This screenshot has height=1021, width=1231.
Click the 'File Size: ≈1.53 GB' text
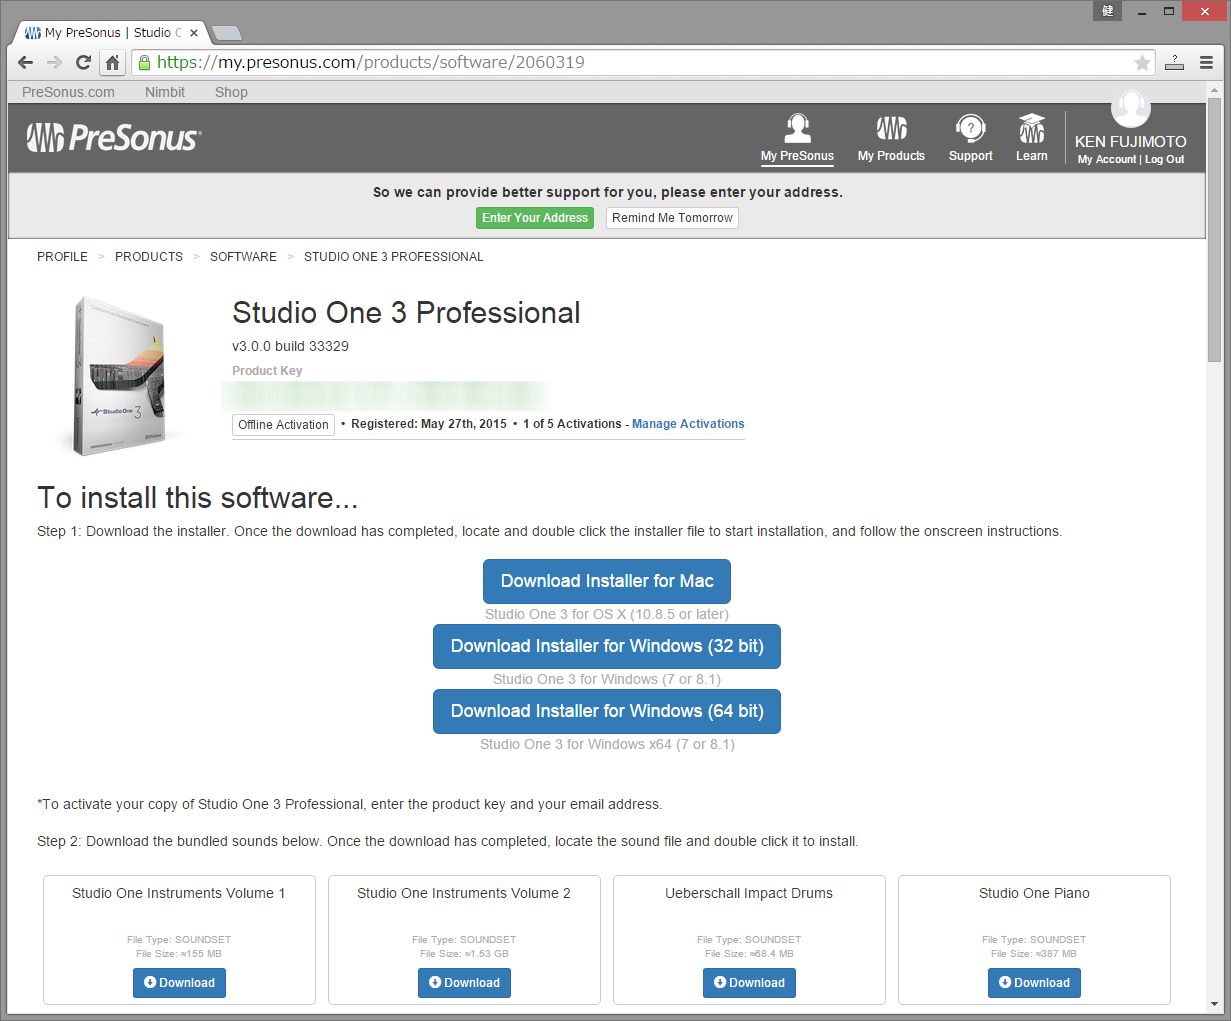[464, 954]
